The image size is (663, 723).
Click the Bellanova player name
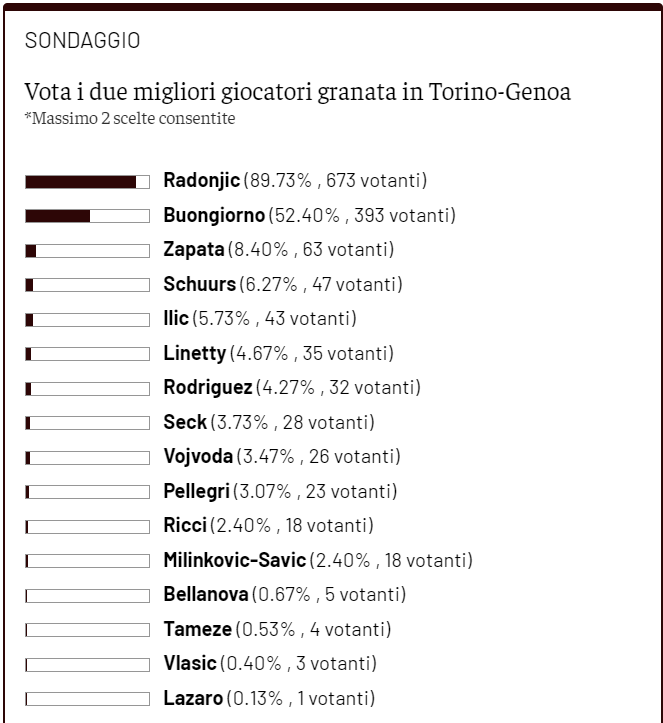click(206, 595)
